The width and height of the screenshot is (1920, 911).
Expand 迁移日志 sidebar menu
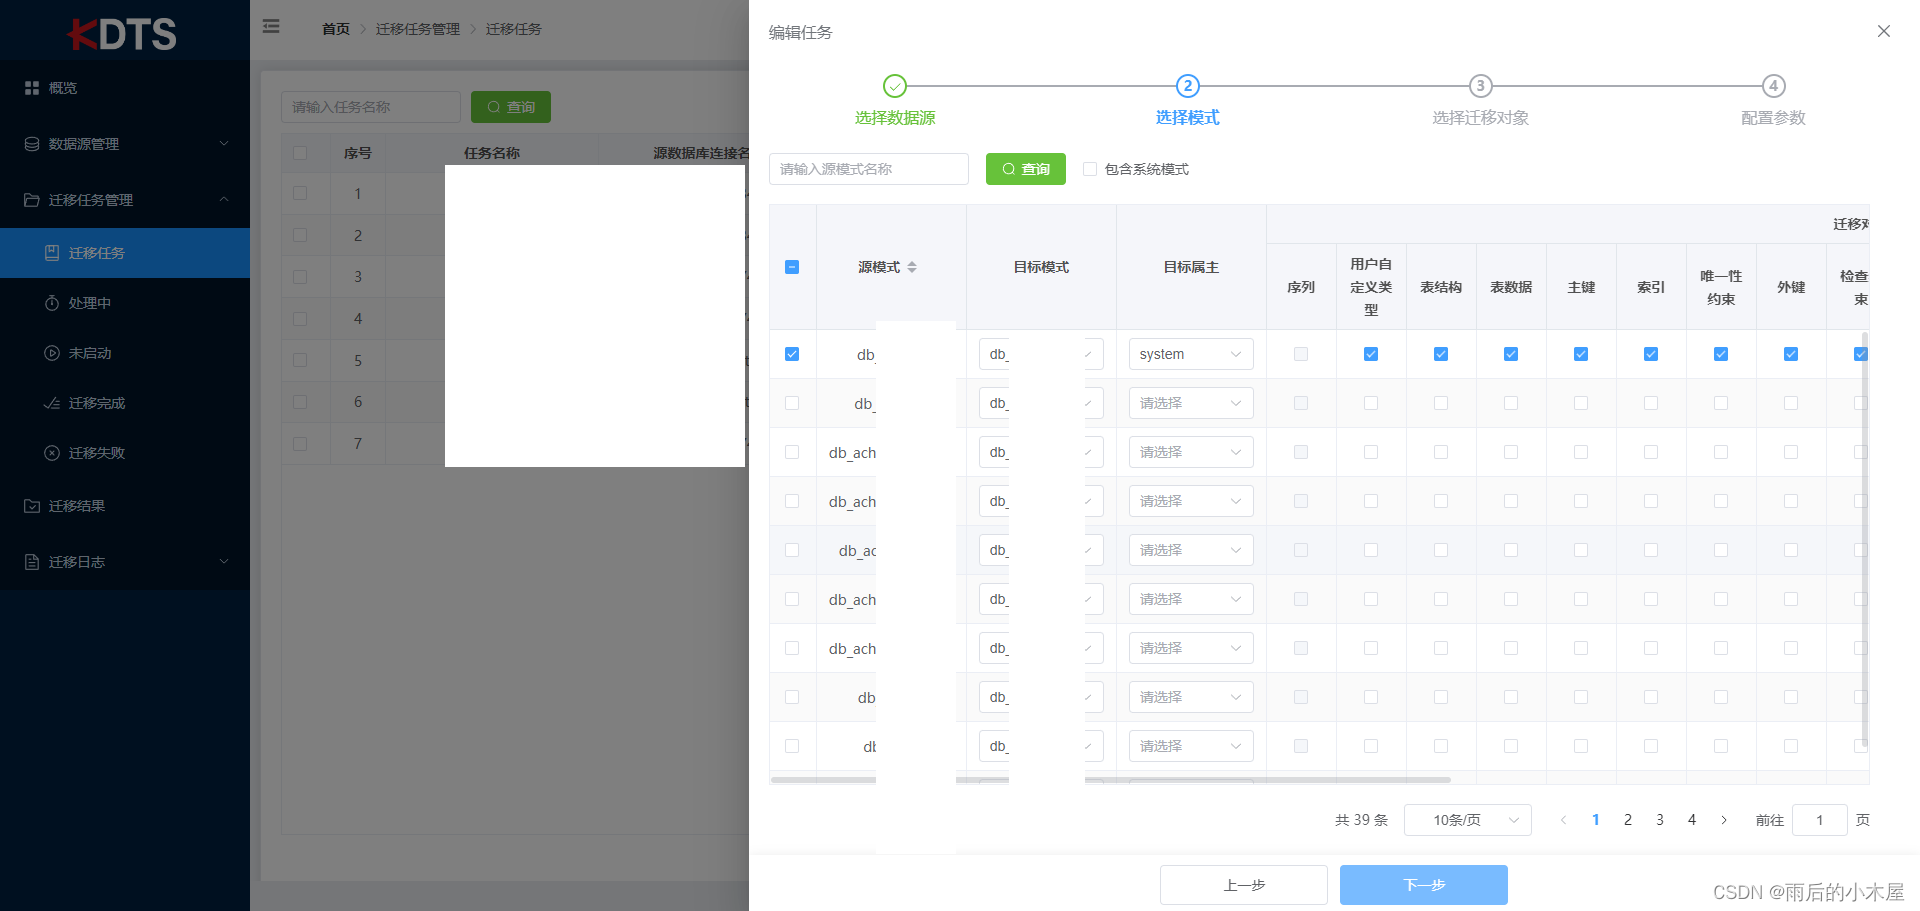pos(125,562)
